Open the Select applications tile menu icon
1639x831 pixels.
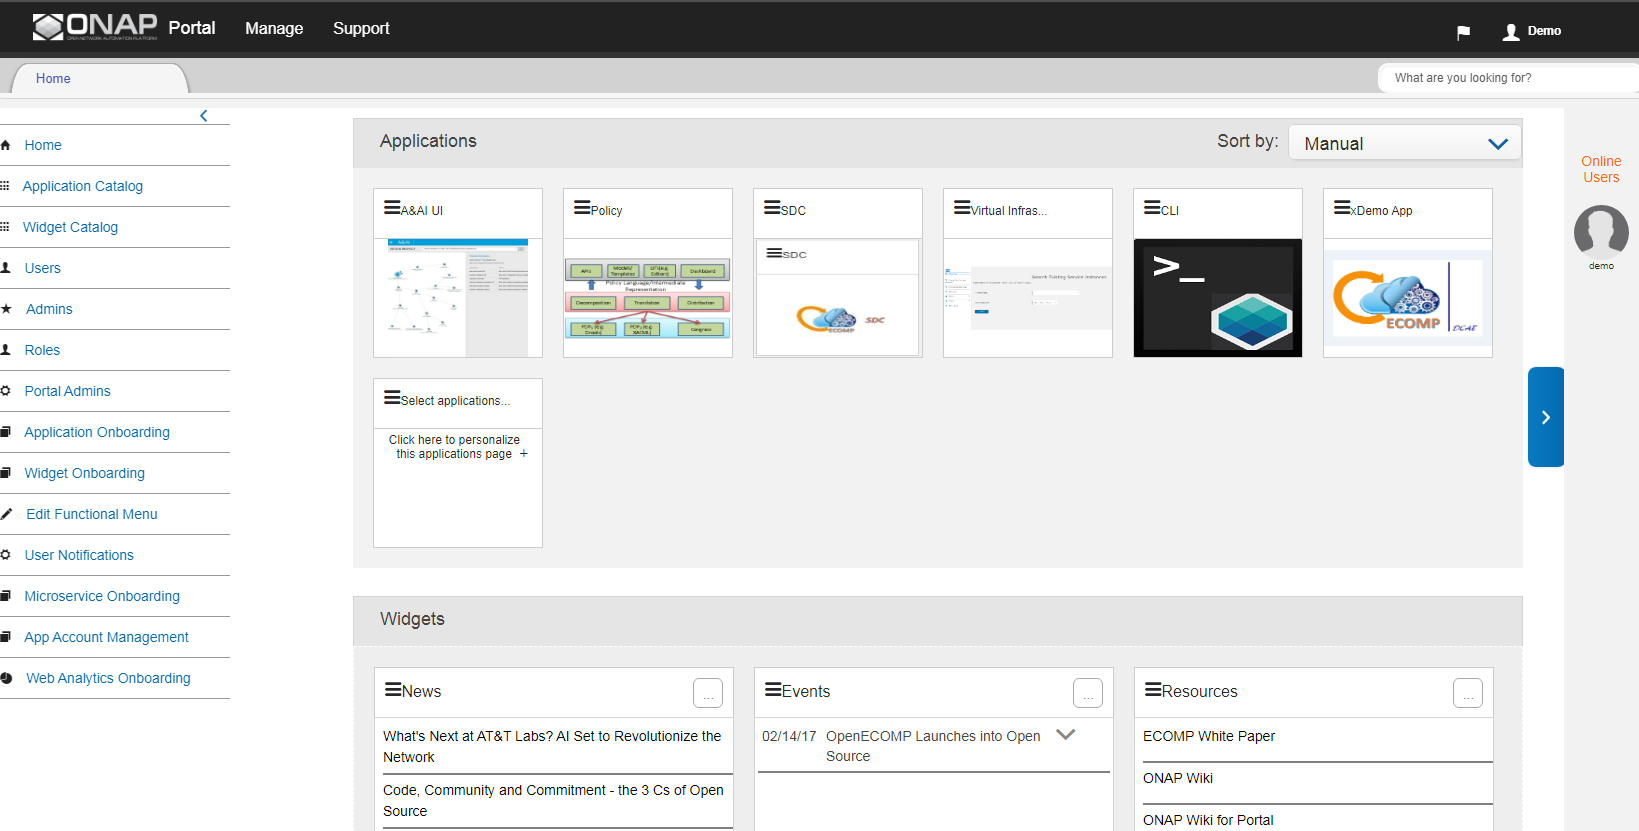coord(392,398)
